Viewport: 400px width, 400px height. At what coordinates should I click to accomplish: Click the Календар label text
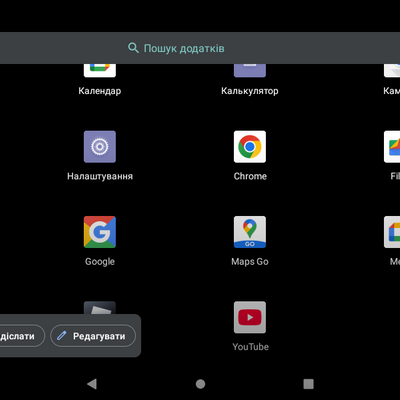point(100,91)
